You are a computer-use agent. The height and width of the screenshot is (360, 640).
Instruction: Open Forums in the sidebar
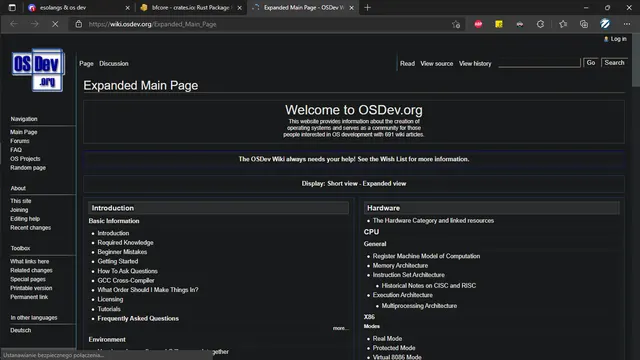(20, 141)
